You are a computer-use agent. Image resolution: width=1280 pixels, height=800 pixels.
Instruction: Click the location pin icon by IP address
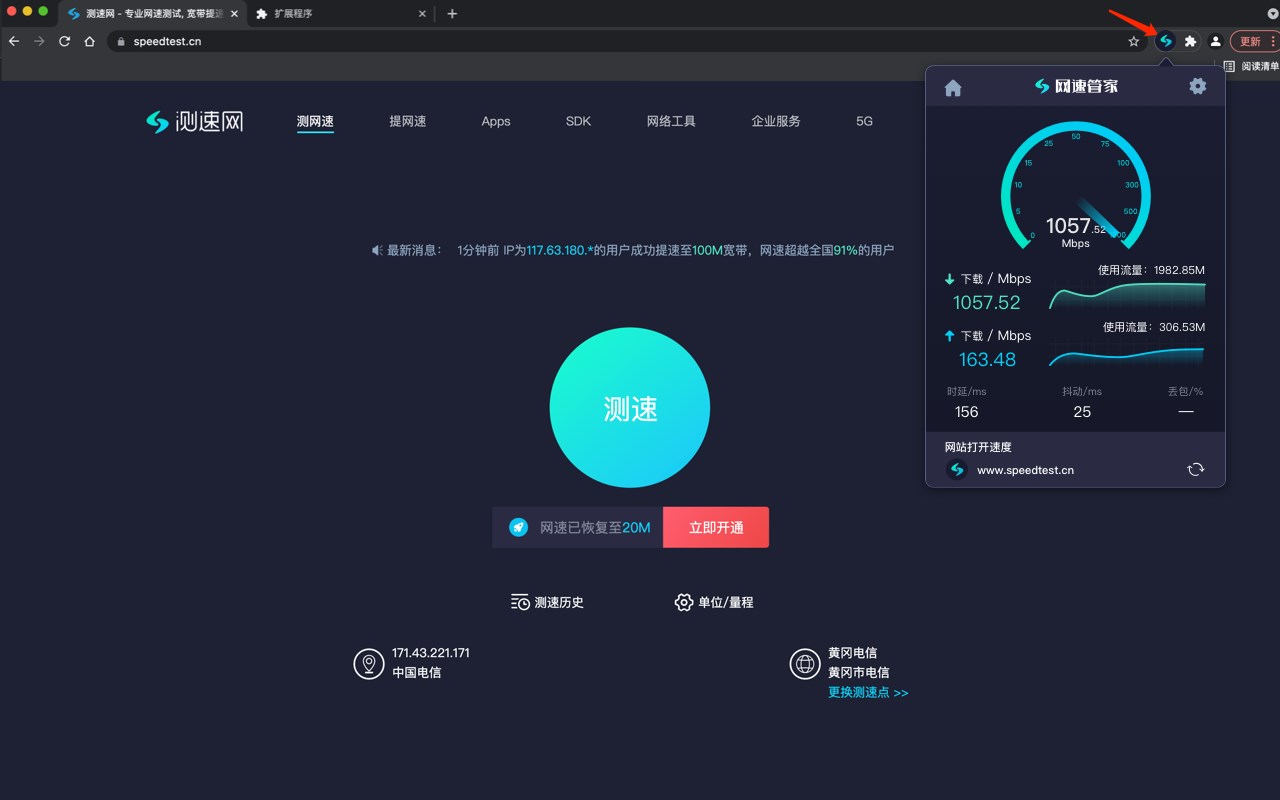369,663
